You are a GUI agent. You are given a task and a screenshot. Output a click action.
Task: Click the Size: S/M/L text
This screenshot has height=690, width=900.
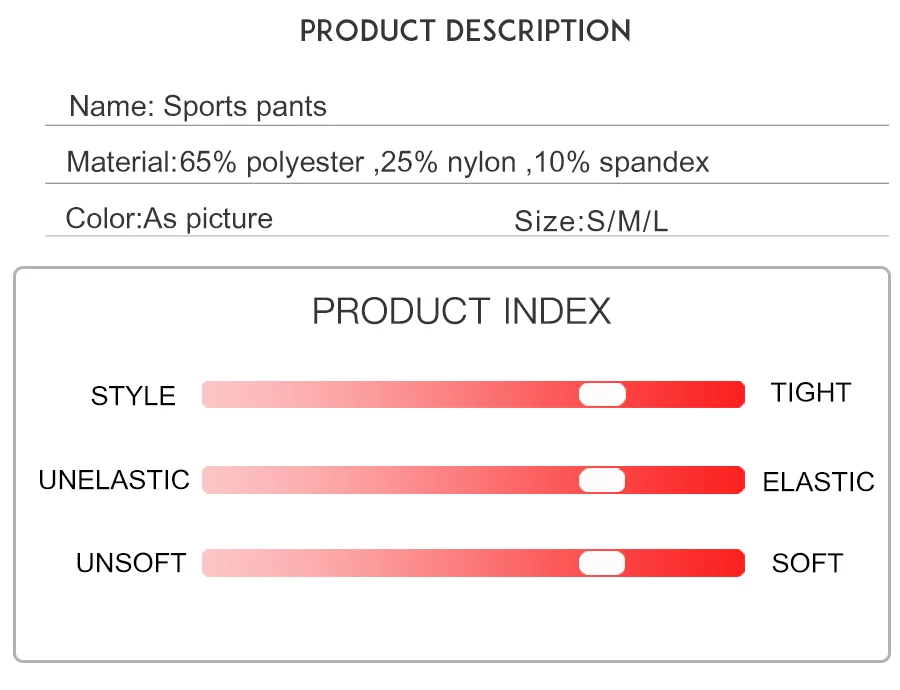click(x=591, y=221)
